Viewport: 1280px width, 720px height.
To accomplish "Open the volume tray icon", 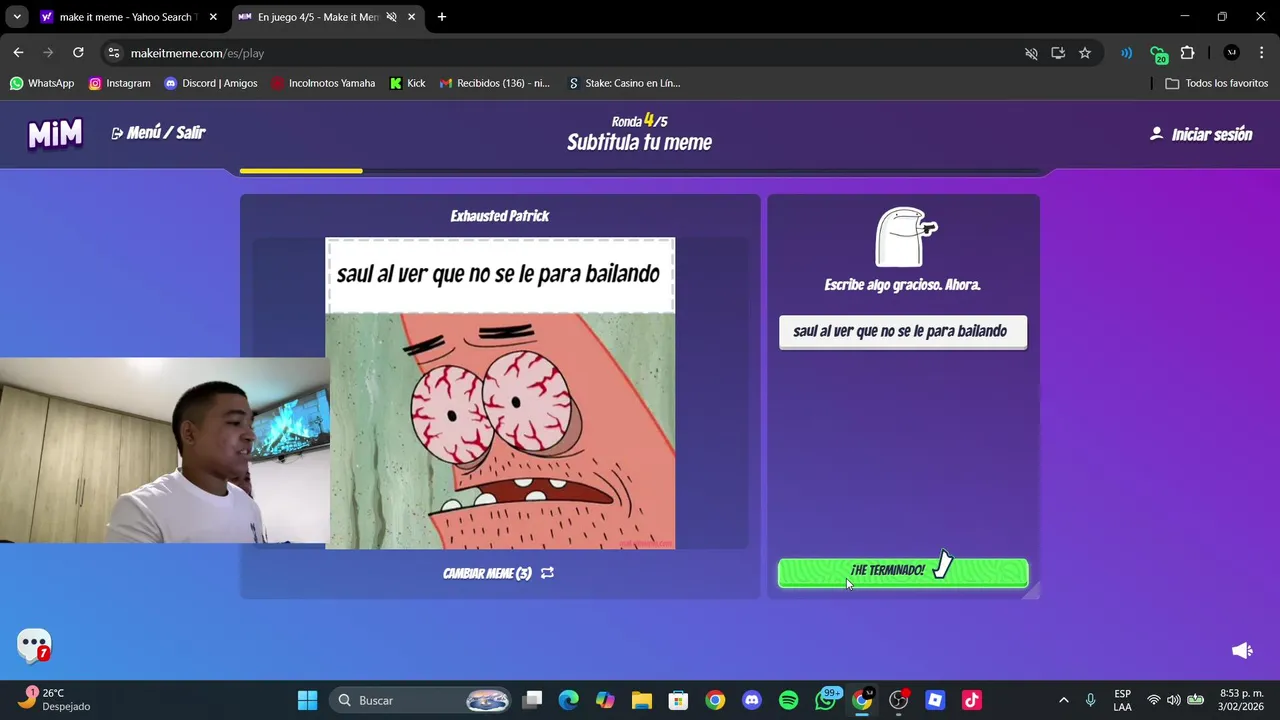I will pos(1173,700).
